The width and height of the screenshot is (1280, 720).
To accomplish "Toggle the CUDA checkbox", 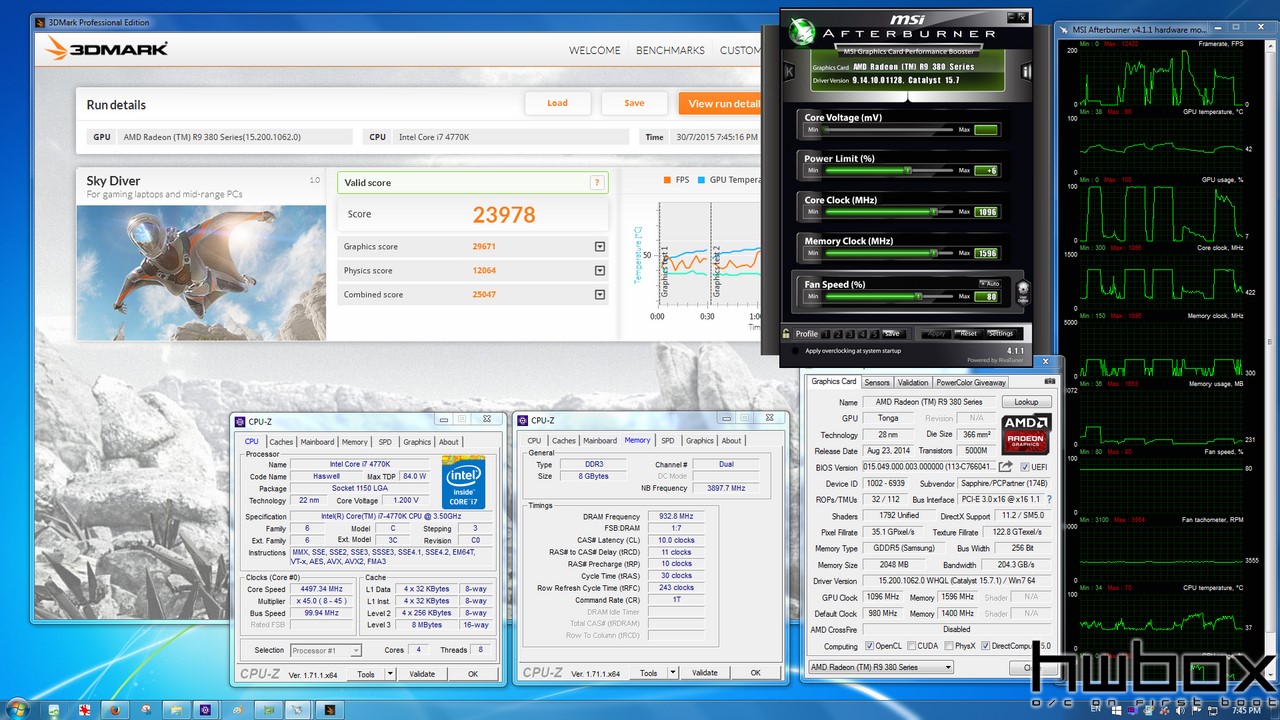I will pyautogui.click(x=913, y=646).
